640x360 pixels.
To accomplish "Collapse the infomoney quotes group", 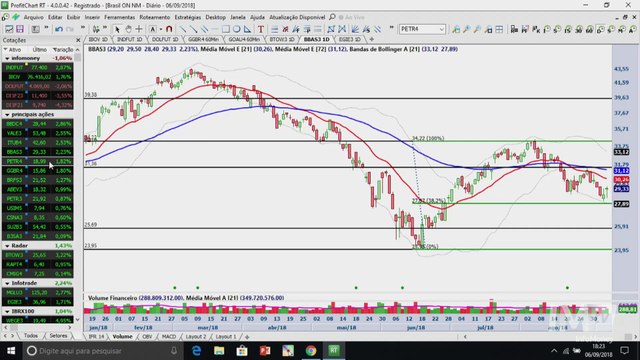I will [7, 58].
